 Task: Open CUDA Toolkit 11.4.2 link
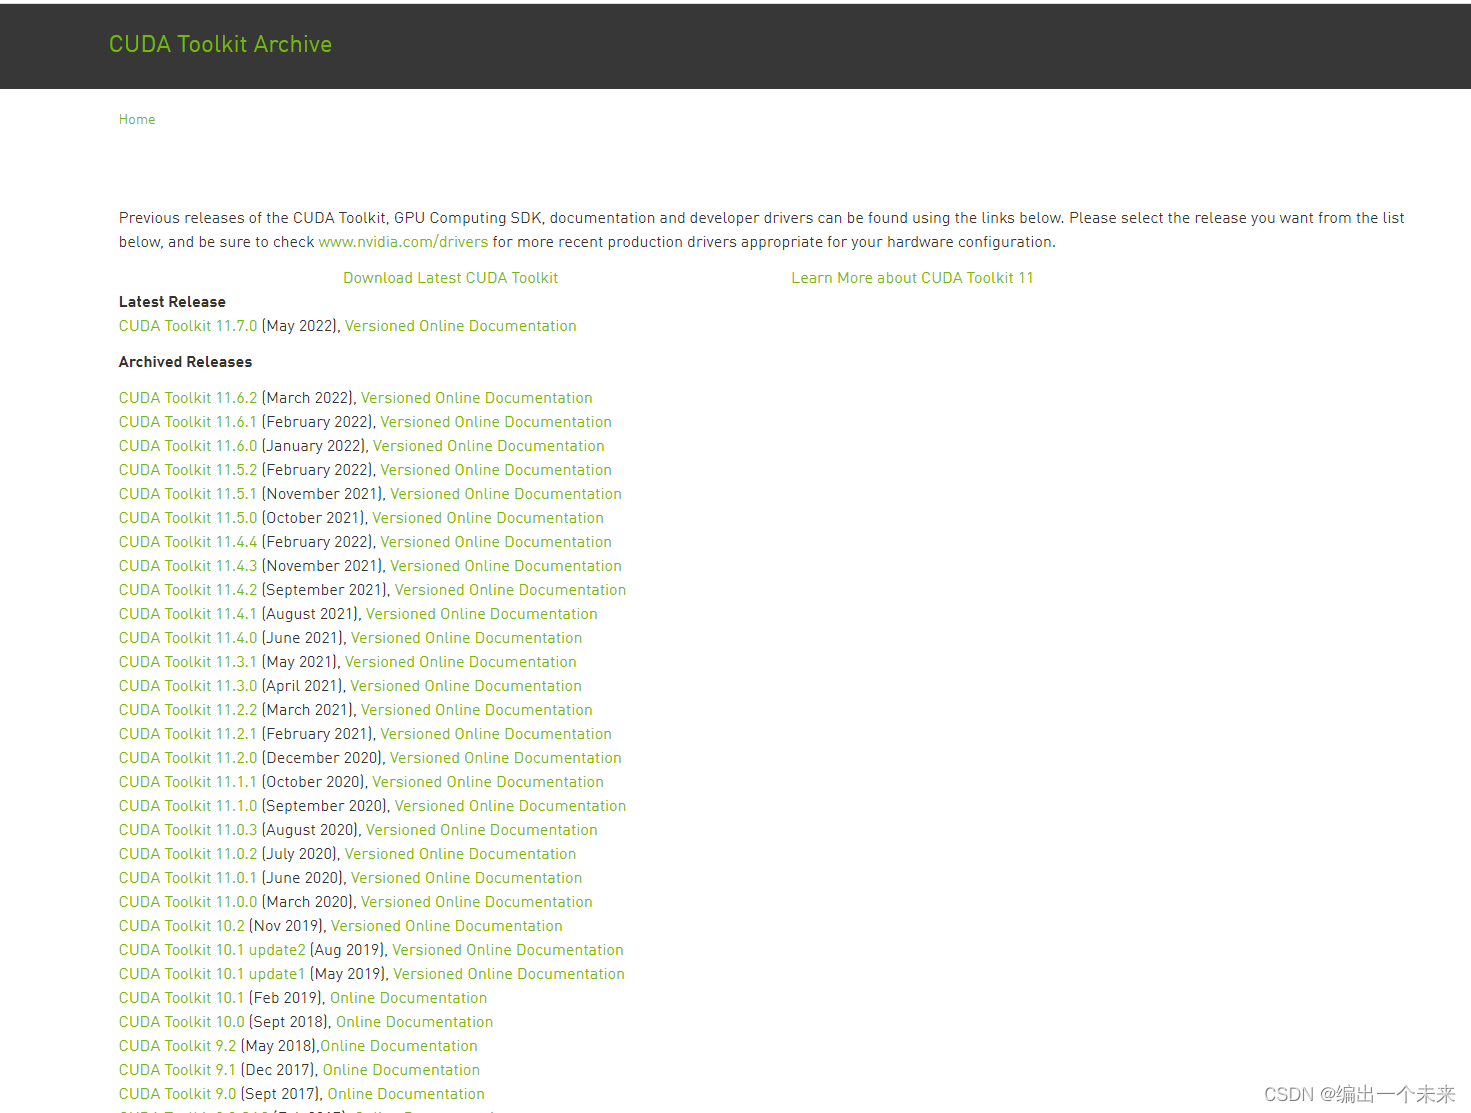click(x=188, y=590)
